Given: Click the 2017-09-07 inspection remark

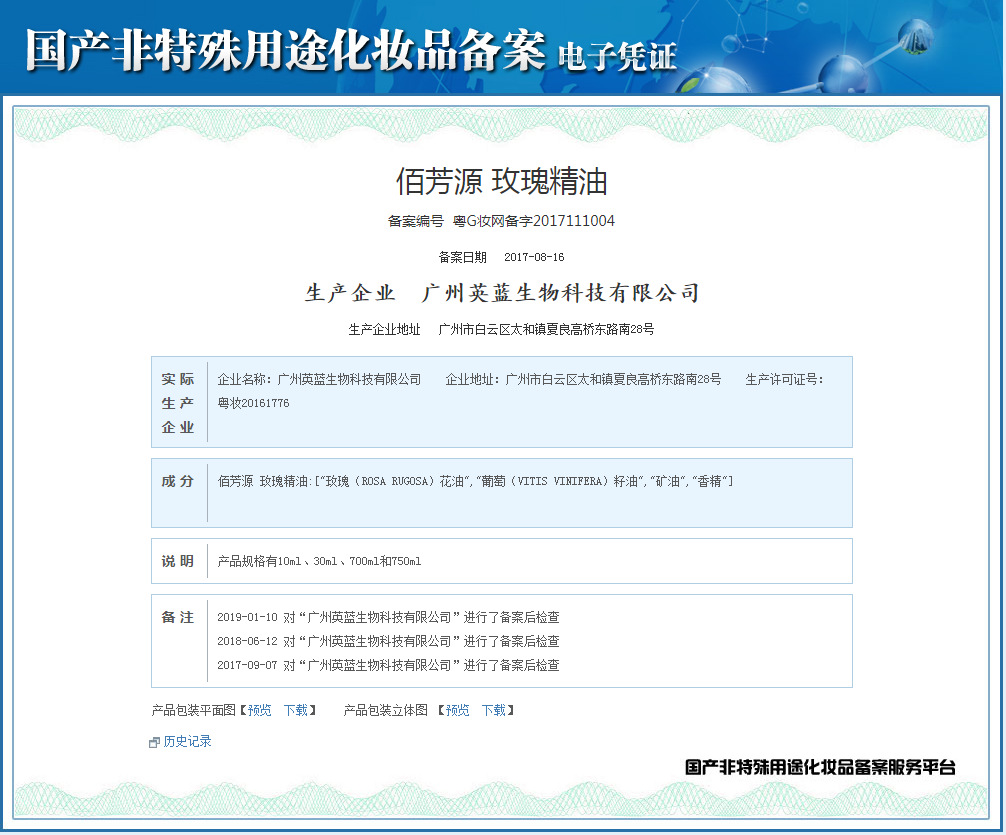Looking at the screenshot, I should 388,665.
